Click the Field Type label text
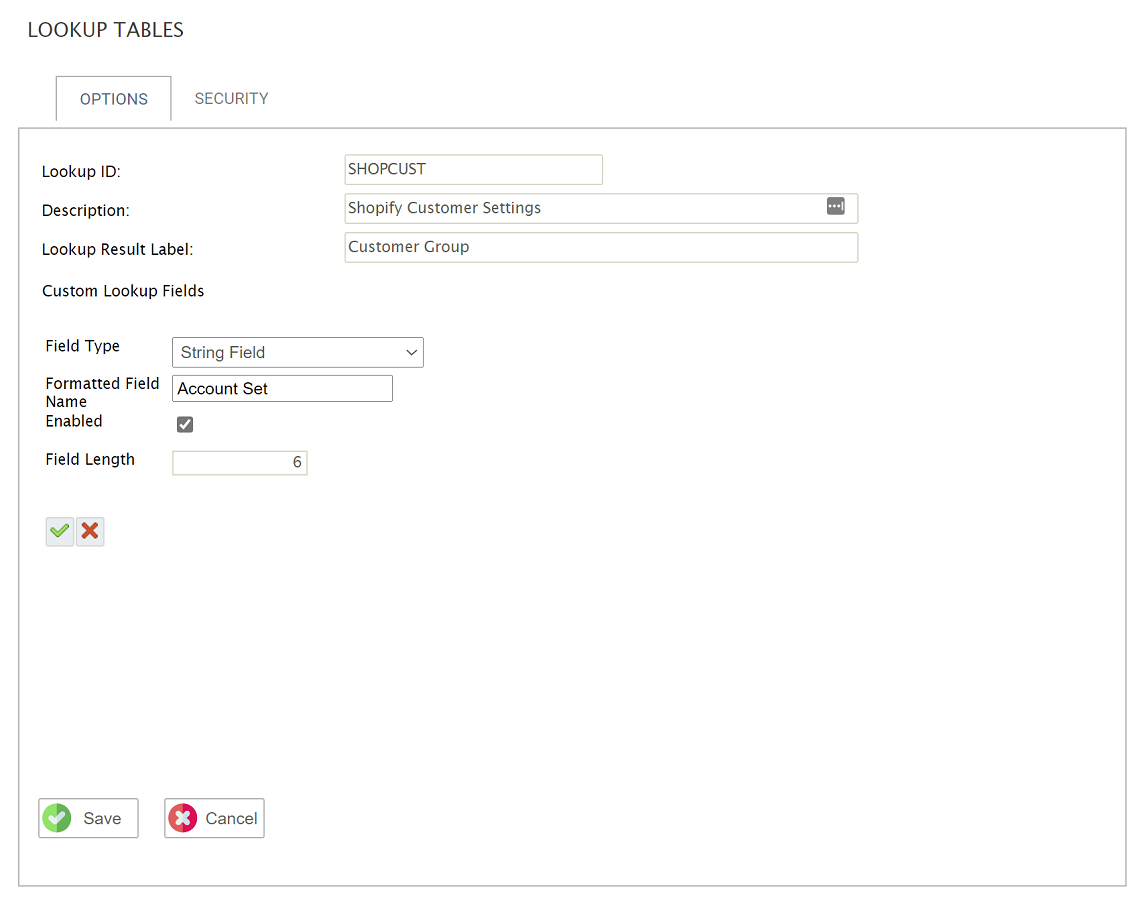 (x=83, y=346)
